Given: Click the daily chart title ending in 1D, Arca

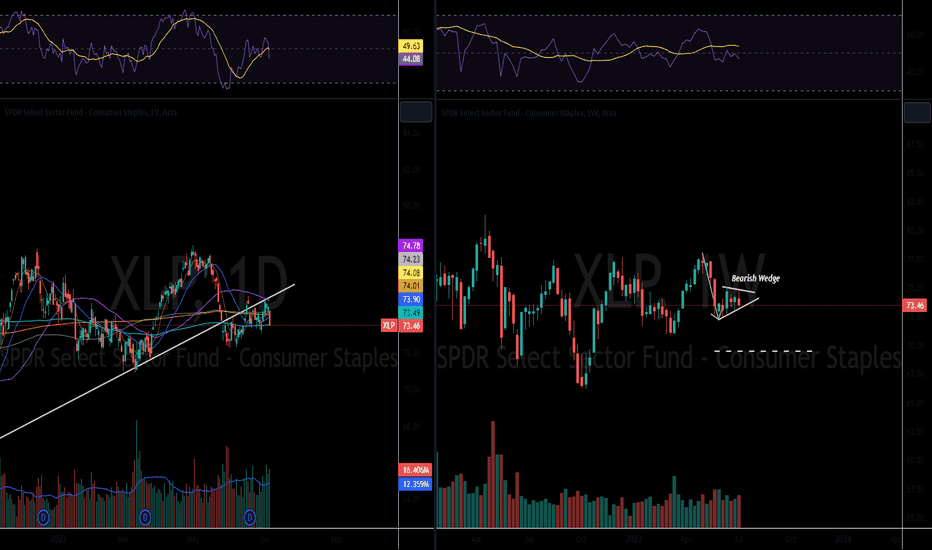Looking at the screenshot, I should 91,112.
